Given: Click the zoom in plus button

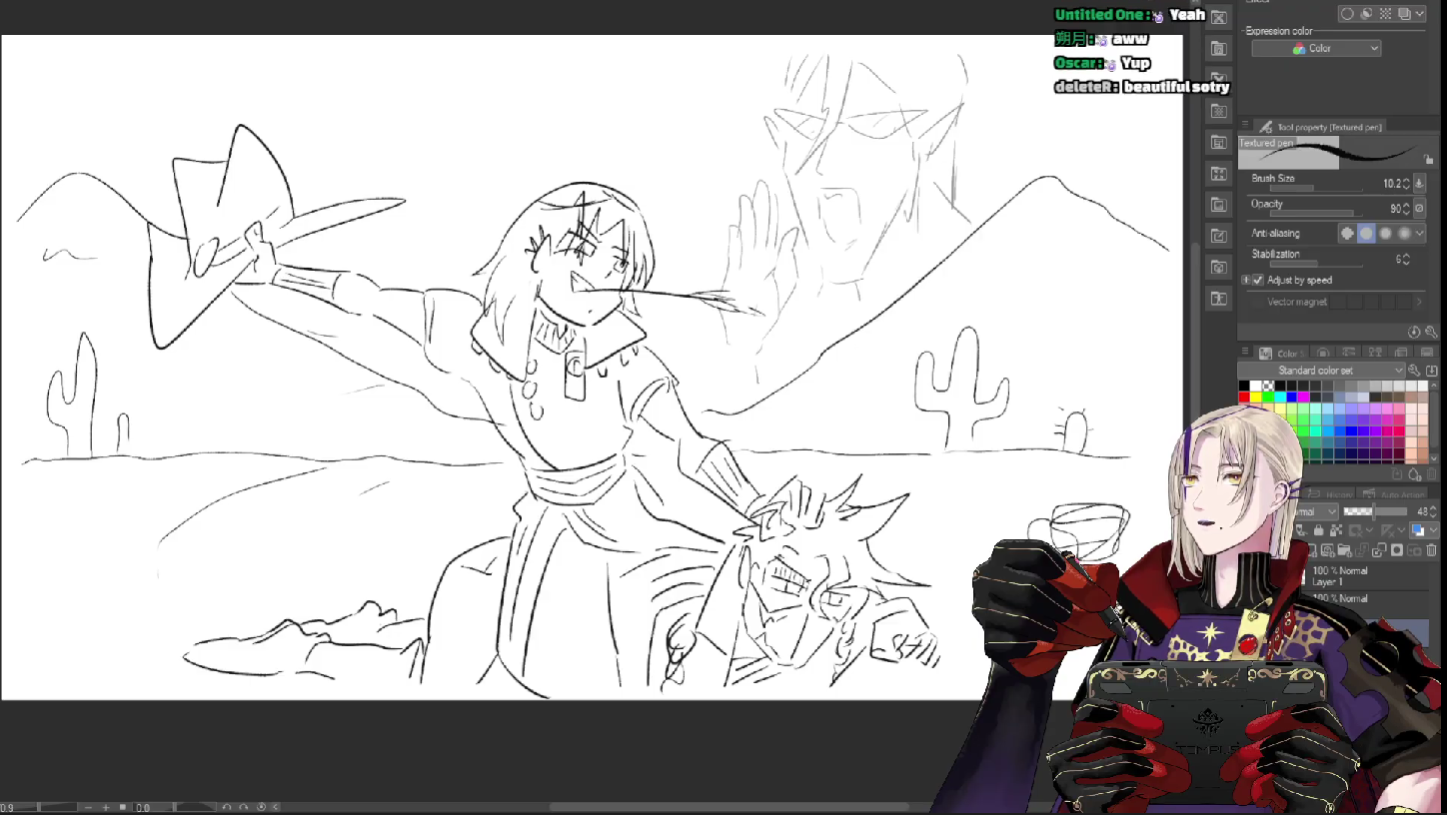Looking at the screenshot, I should pyautogui.click(x=106, y=807).
